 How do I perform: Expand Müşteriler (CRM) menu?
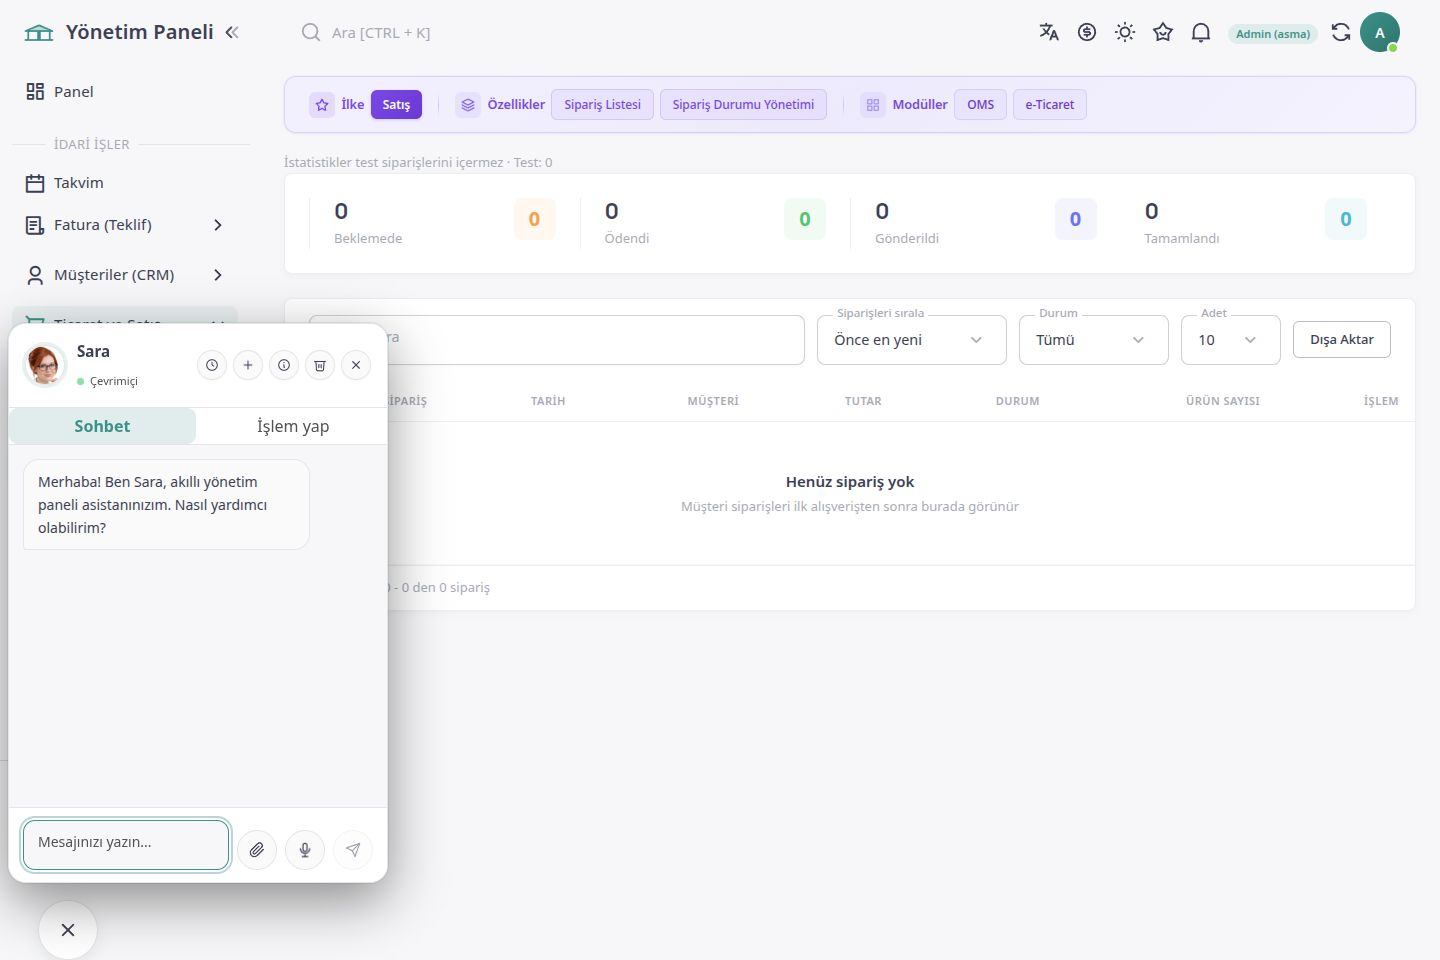(125, 275)
